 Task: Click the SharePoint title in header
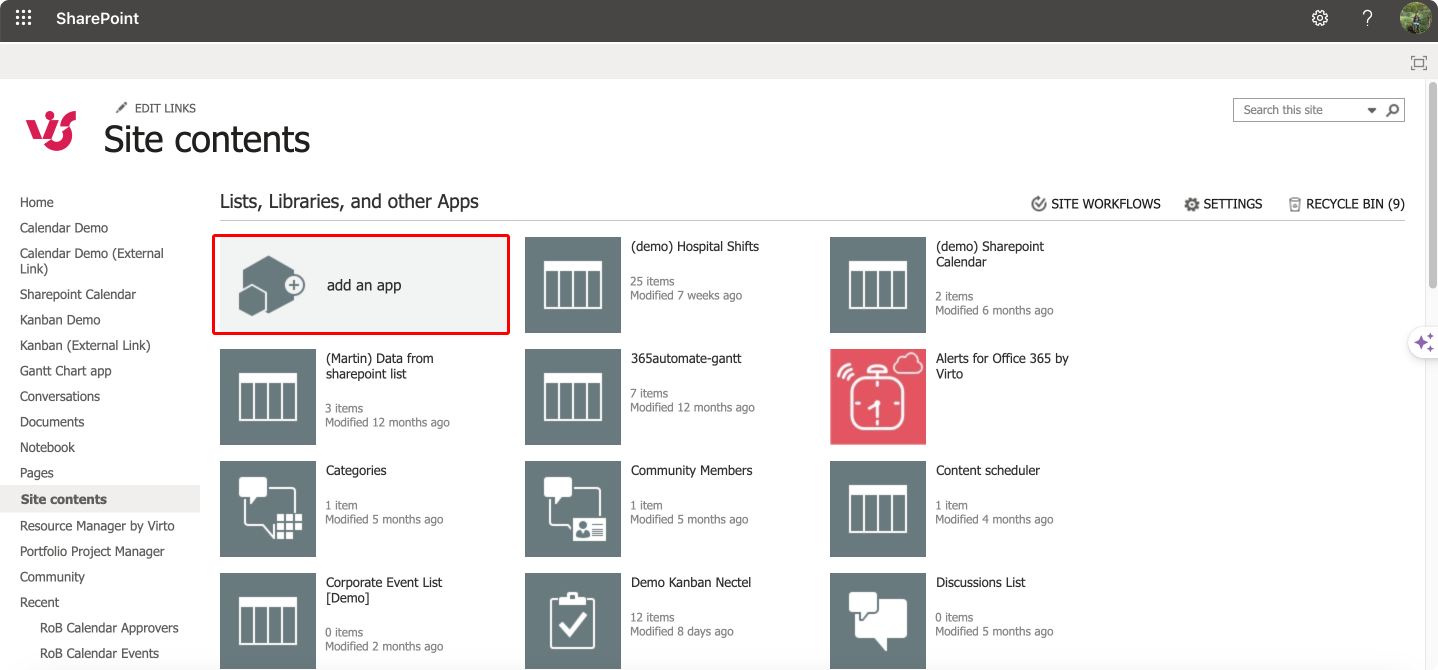tap(98, 18)
